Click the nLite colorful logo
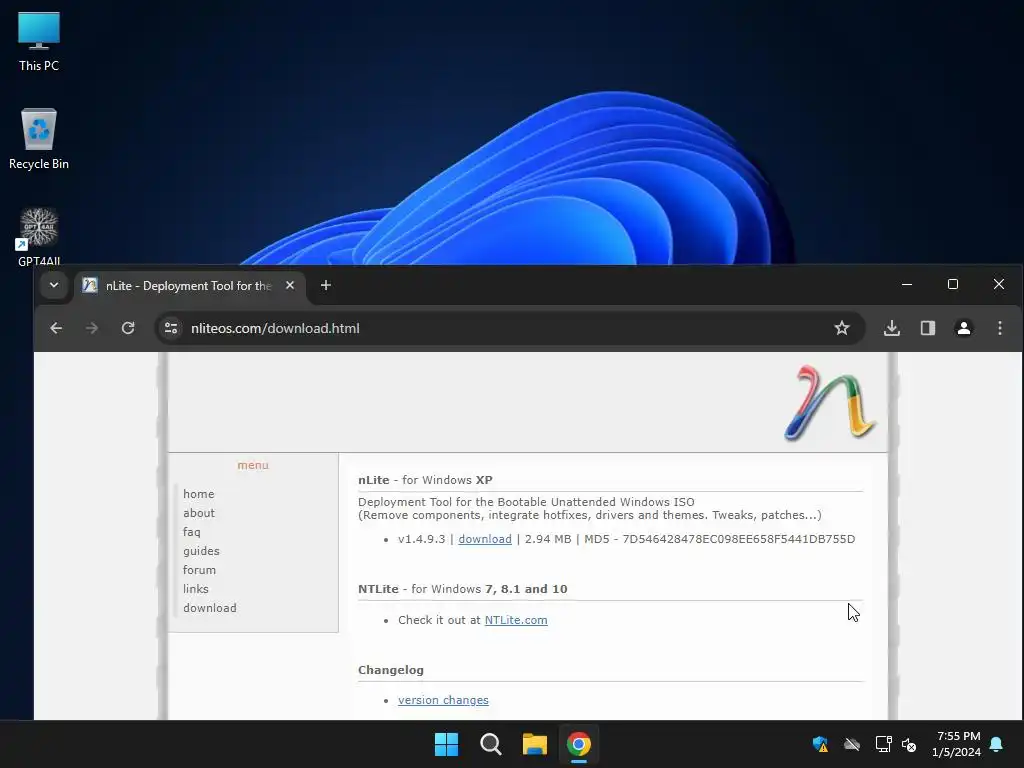The width and height of the screenshot is (1024, 768). (829, 403)
